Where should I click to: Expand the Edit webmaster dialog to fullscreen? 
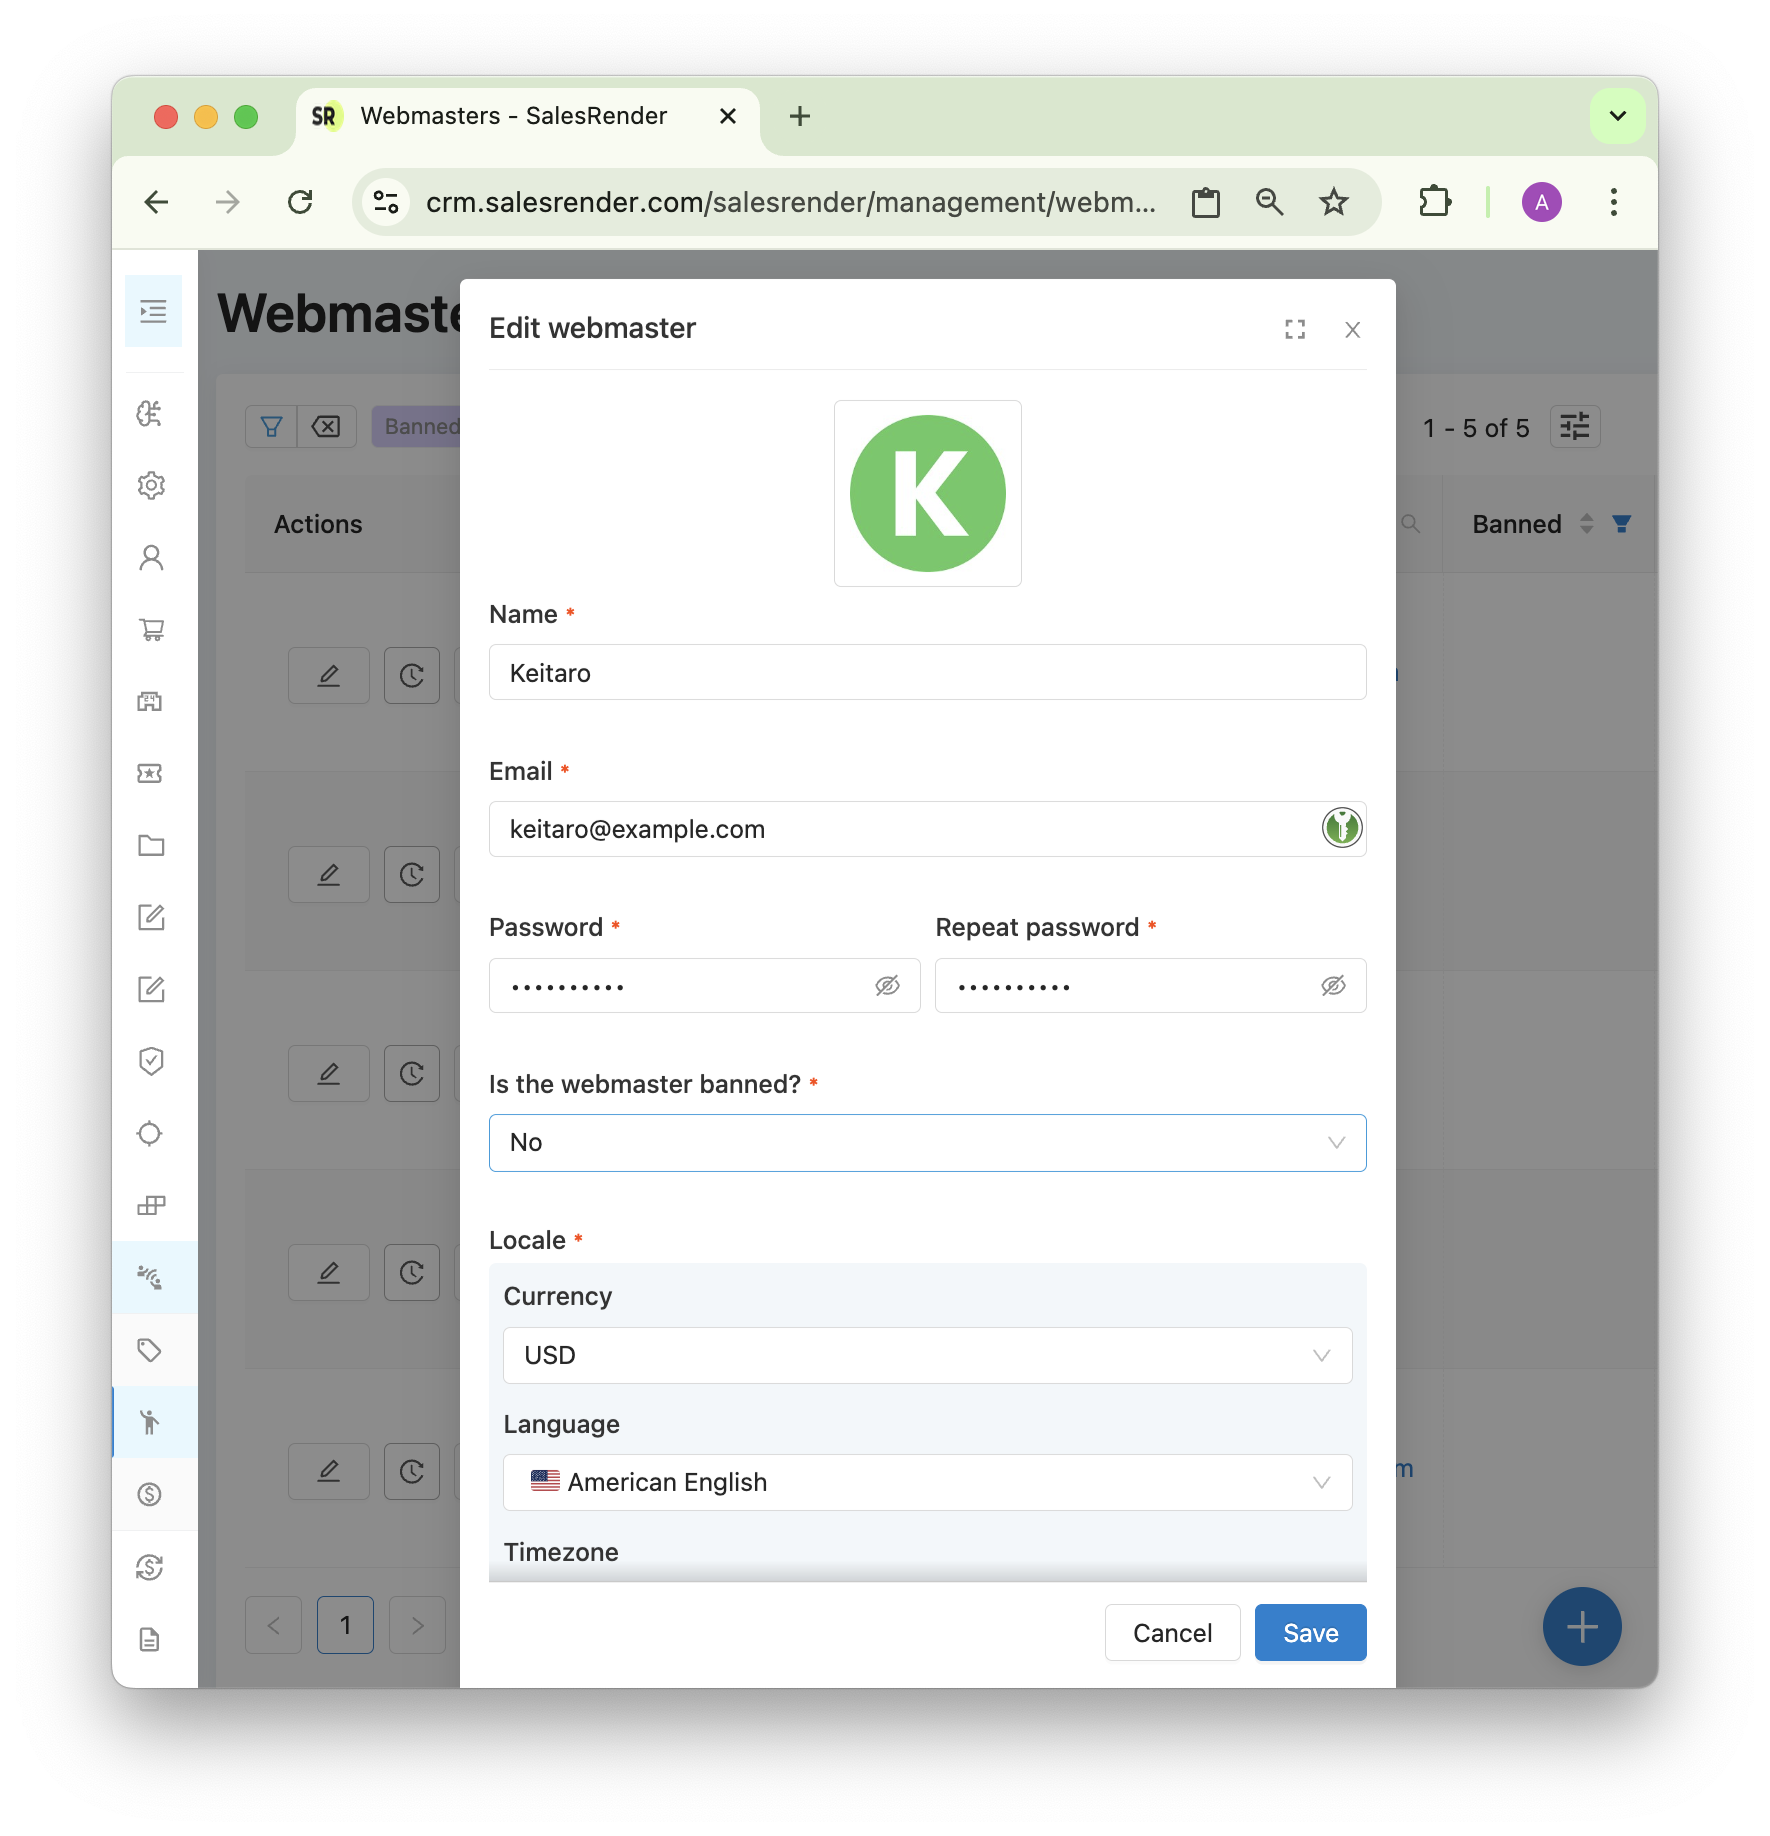[x=1295, y=329]
